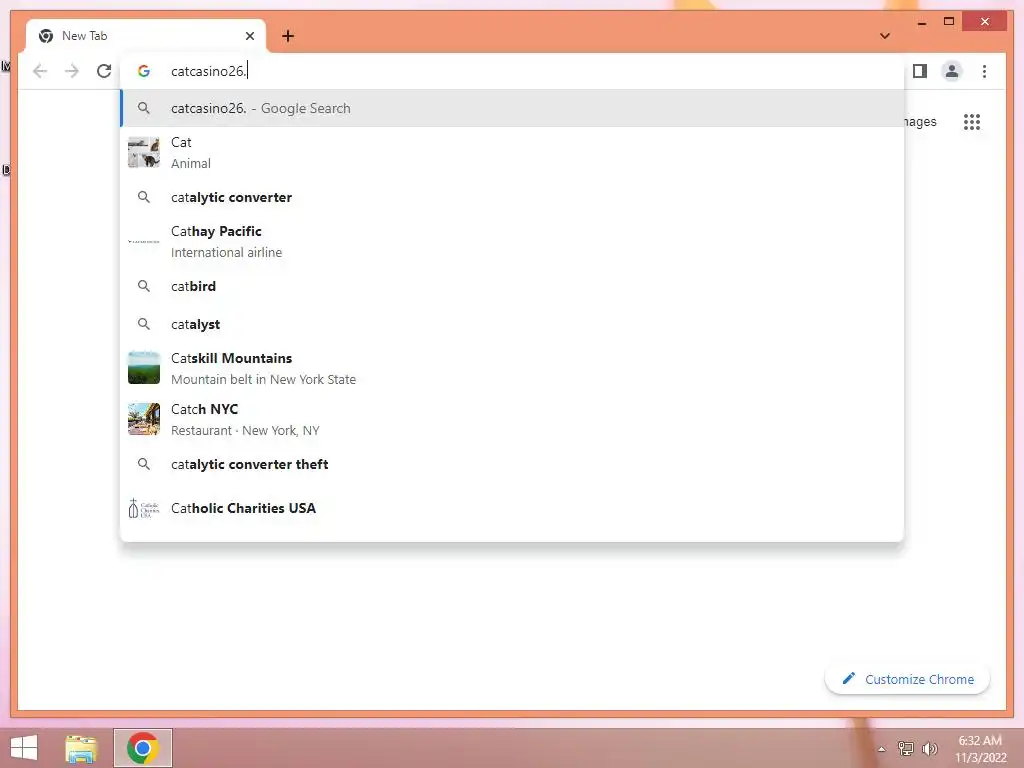Click search icon beside catalytic converter theft
This screenshot has height=768, width=1024.
tap(144, 464)
